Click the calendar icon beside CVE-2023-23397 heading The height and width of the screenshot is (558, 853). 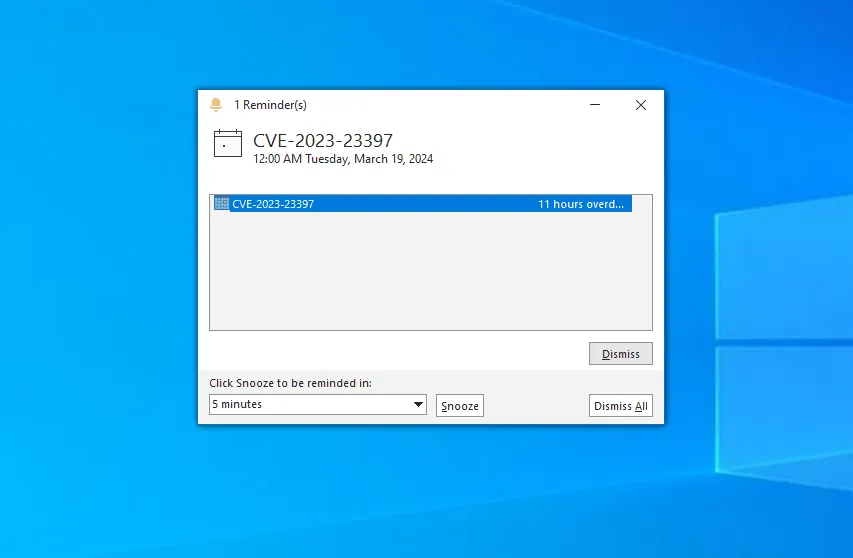coord(228,144)
